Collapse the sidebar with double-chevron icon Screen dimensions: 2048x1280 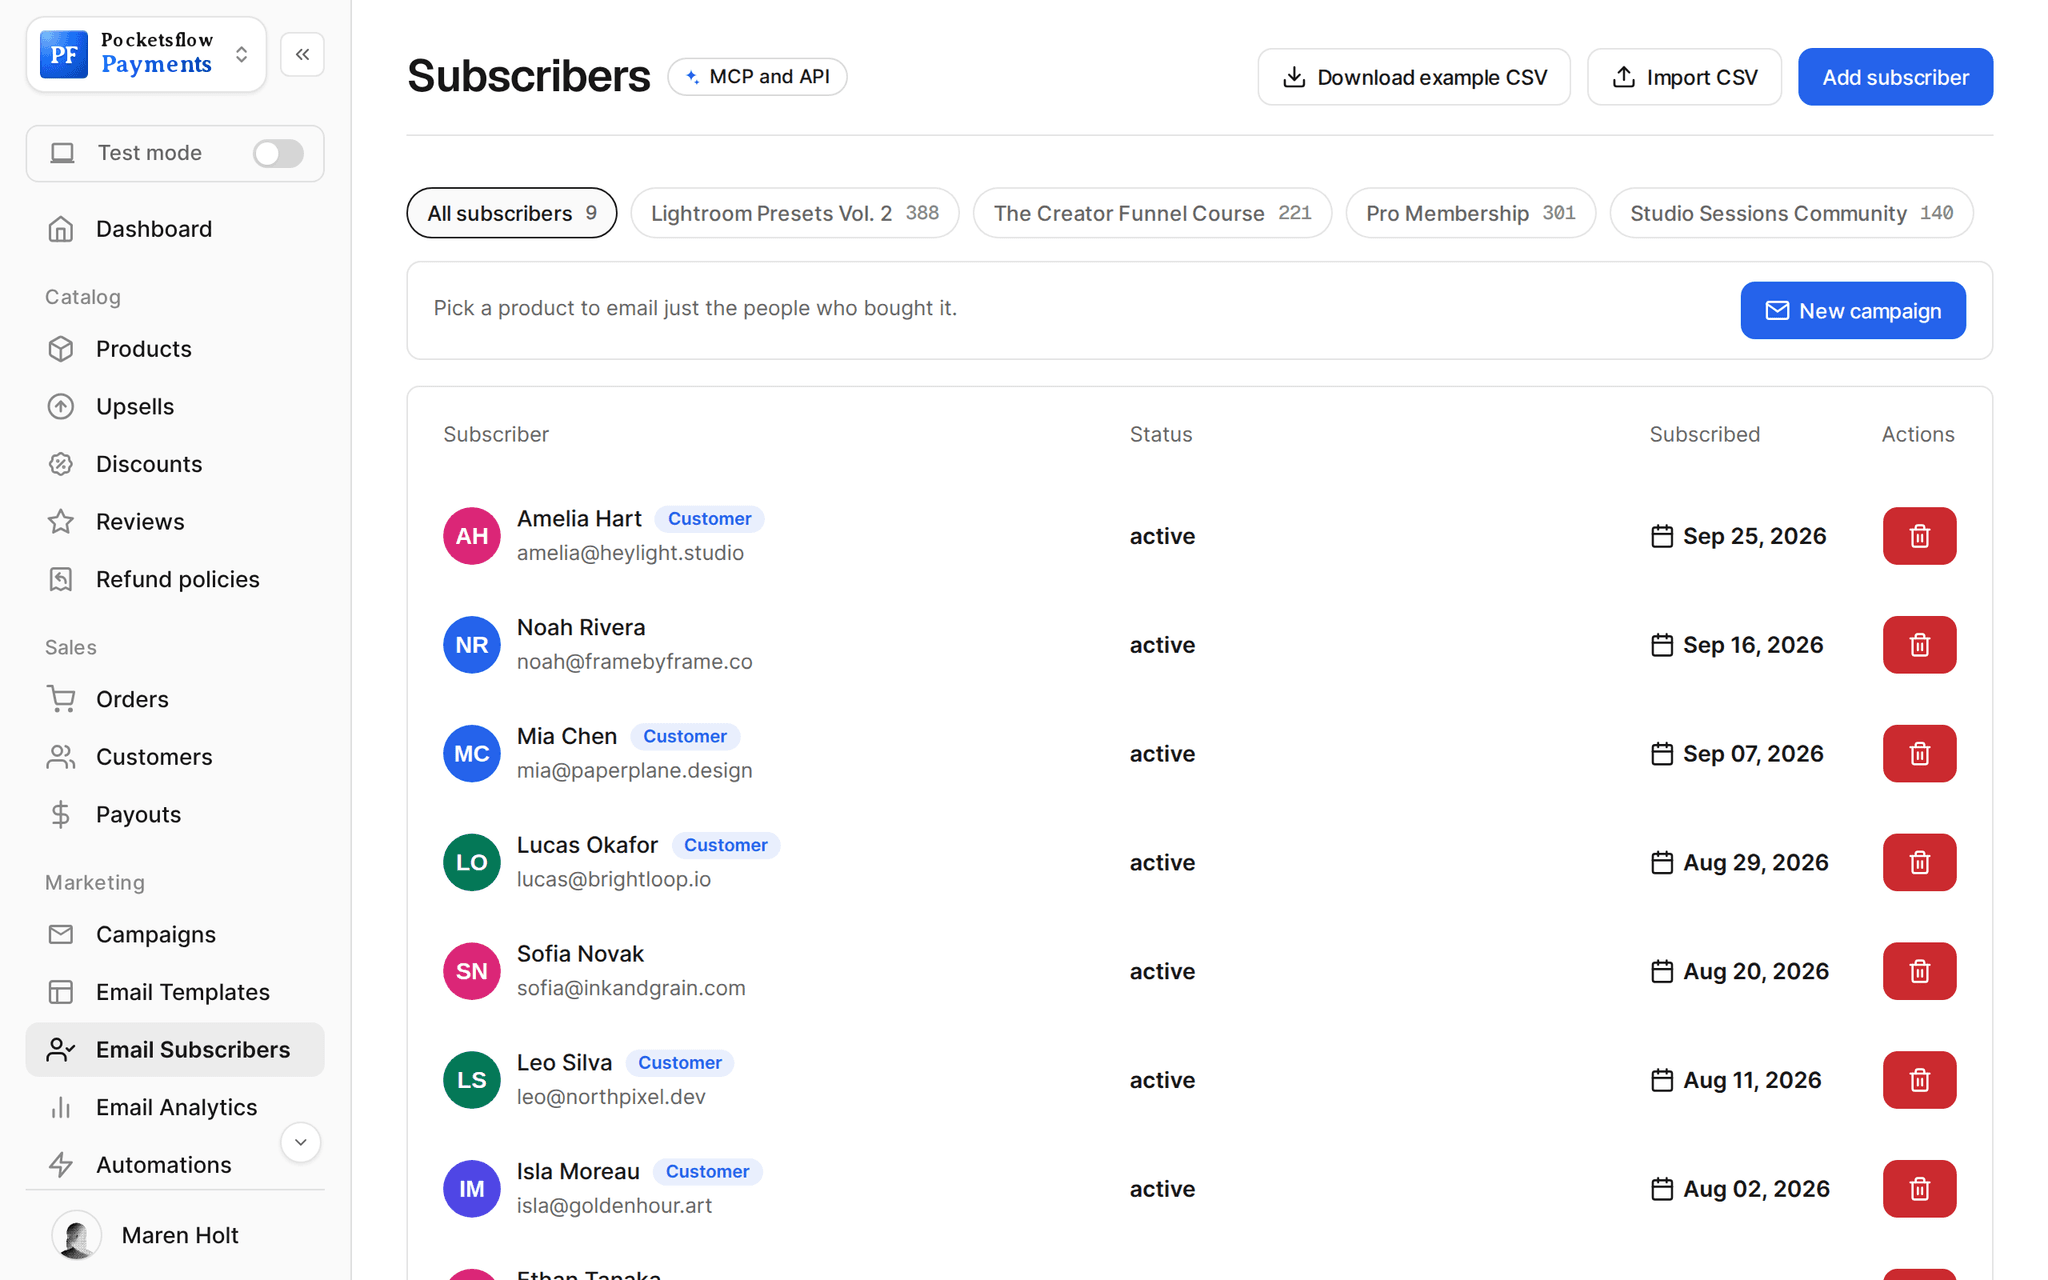tap(302, 54)
